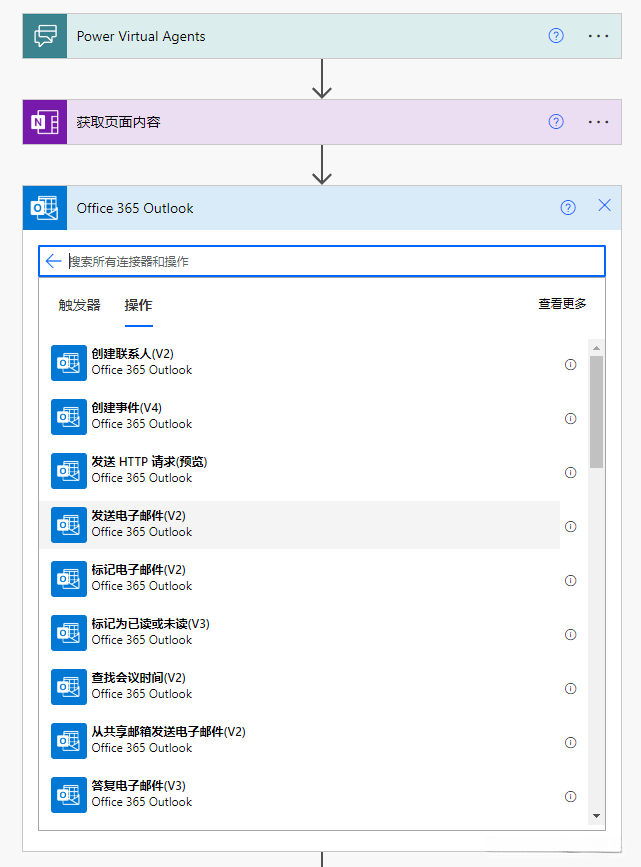This screenshot has width=641, height=867.
Task: Open help for the Office 365 Outlook card
Action: point(568,207)
